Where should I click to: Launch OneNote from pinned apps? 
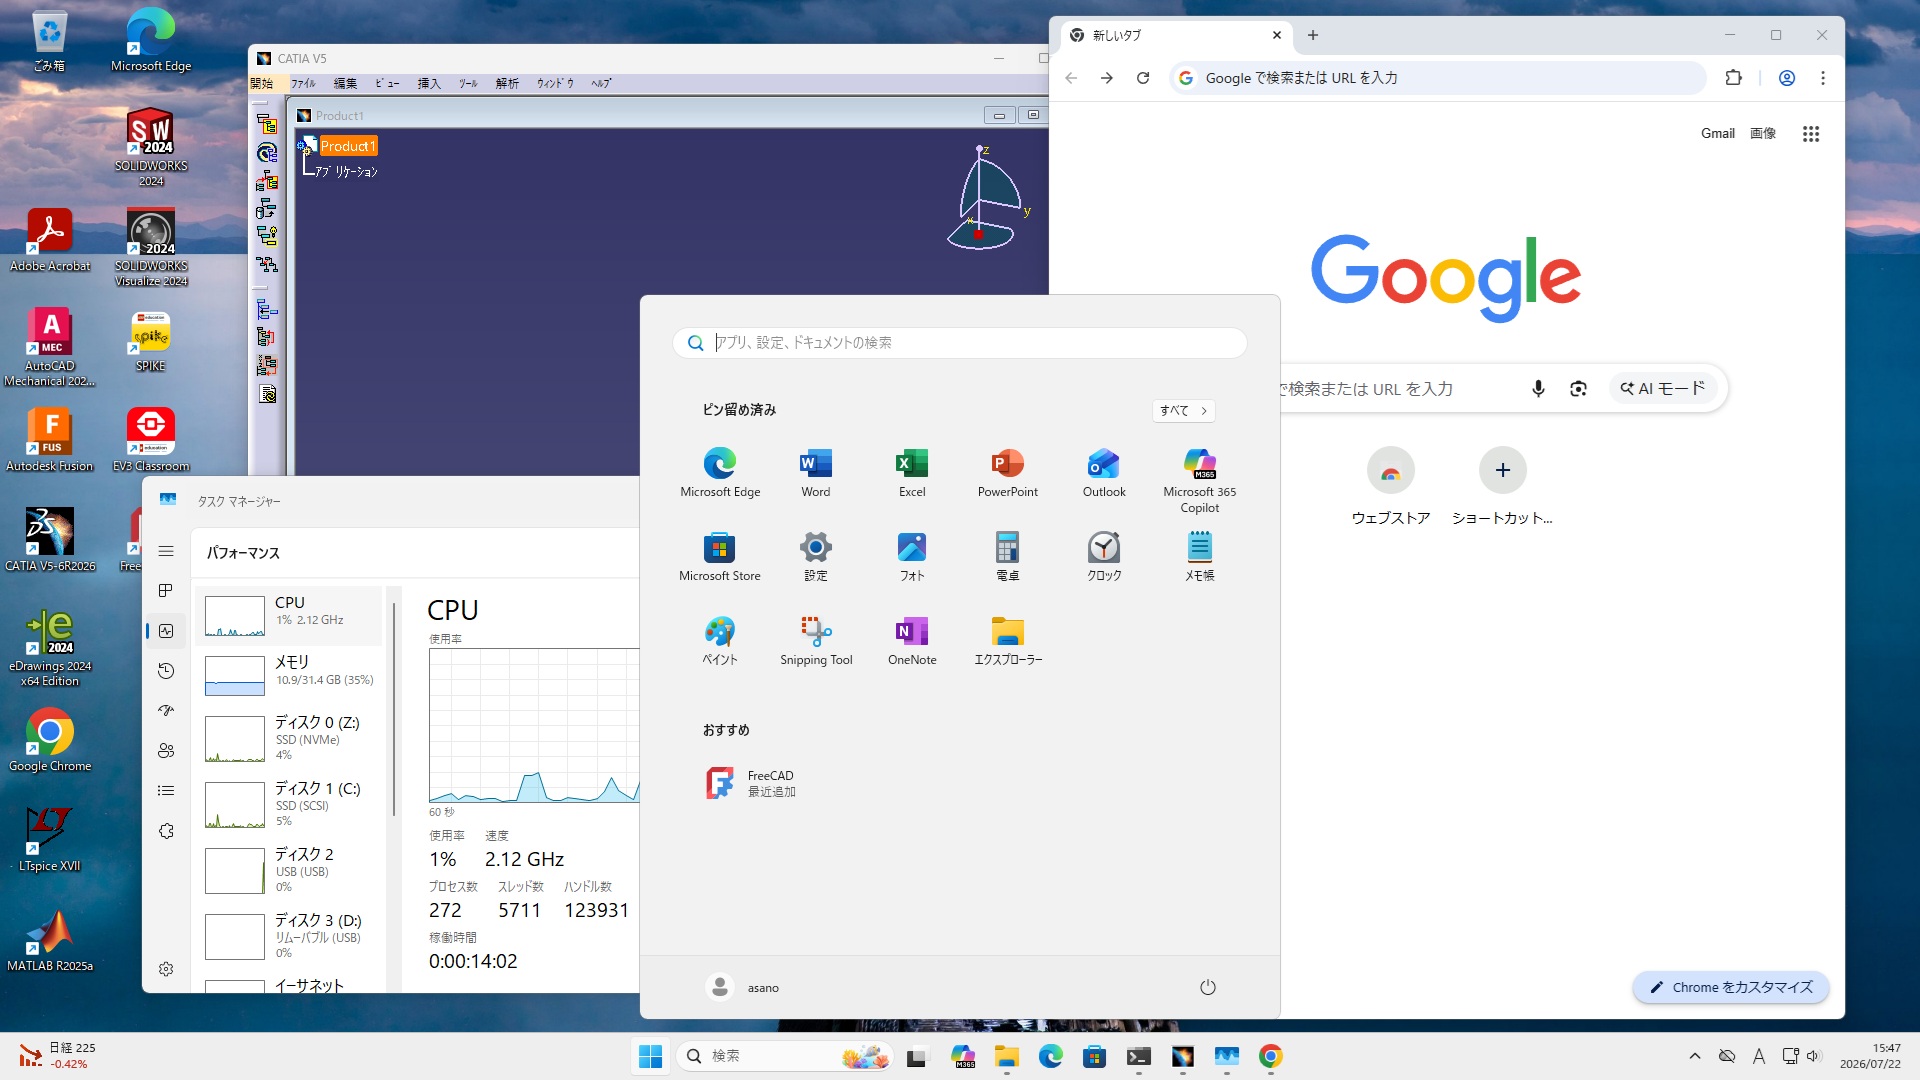(912, 641)
